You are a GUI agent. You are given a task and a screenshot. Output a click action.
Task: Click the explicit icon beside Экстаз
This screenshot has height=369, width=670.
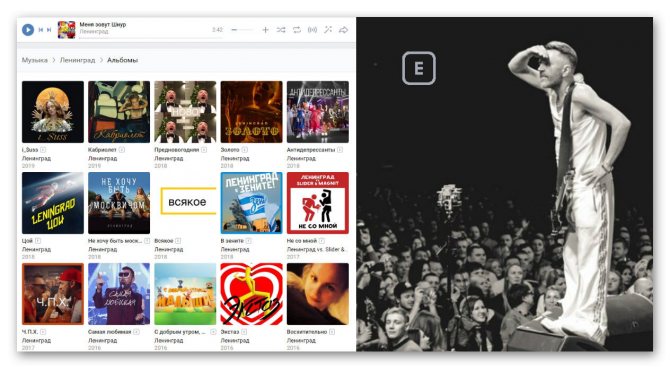[x=244, y=332]
